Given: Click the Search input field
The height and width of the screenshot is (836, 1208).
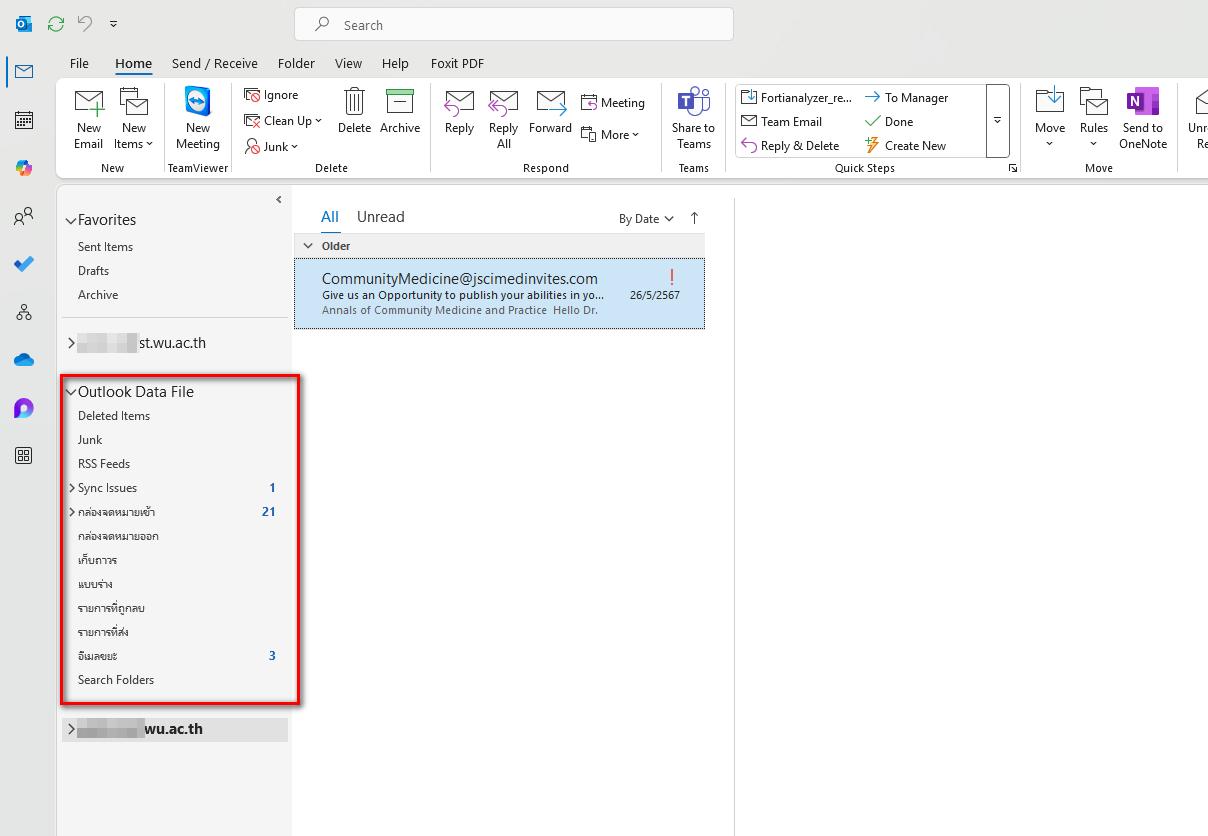Looking at the screenshot, I should coord(513,25).
